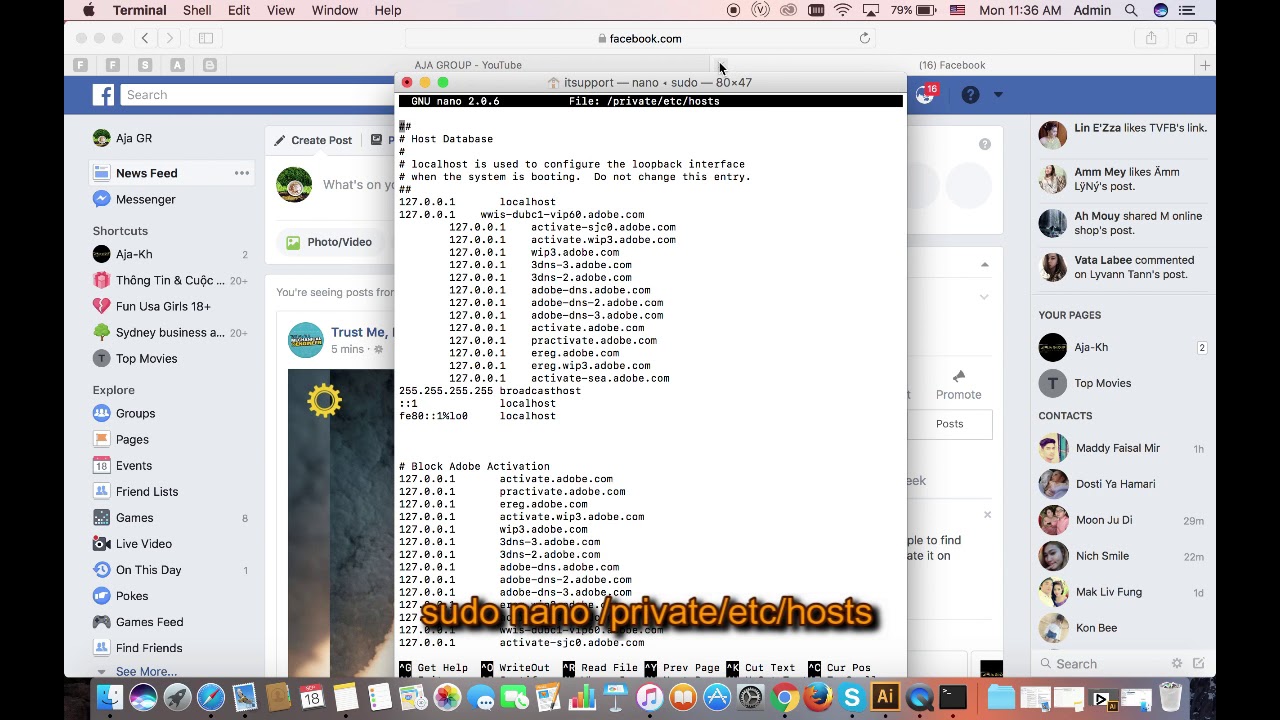Open chat with Nich Smile
The image size is (1280, 720).
click(x=1102, y=556)
